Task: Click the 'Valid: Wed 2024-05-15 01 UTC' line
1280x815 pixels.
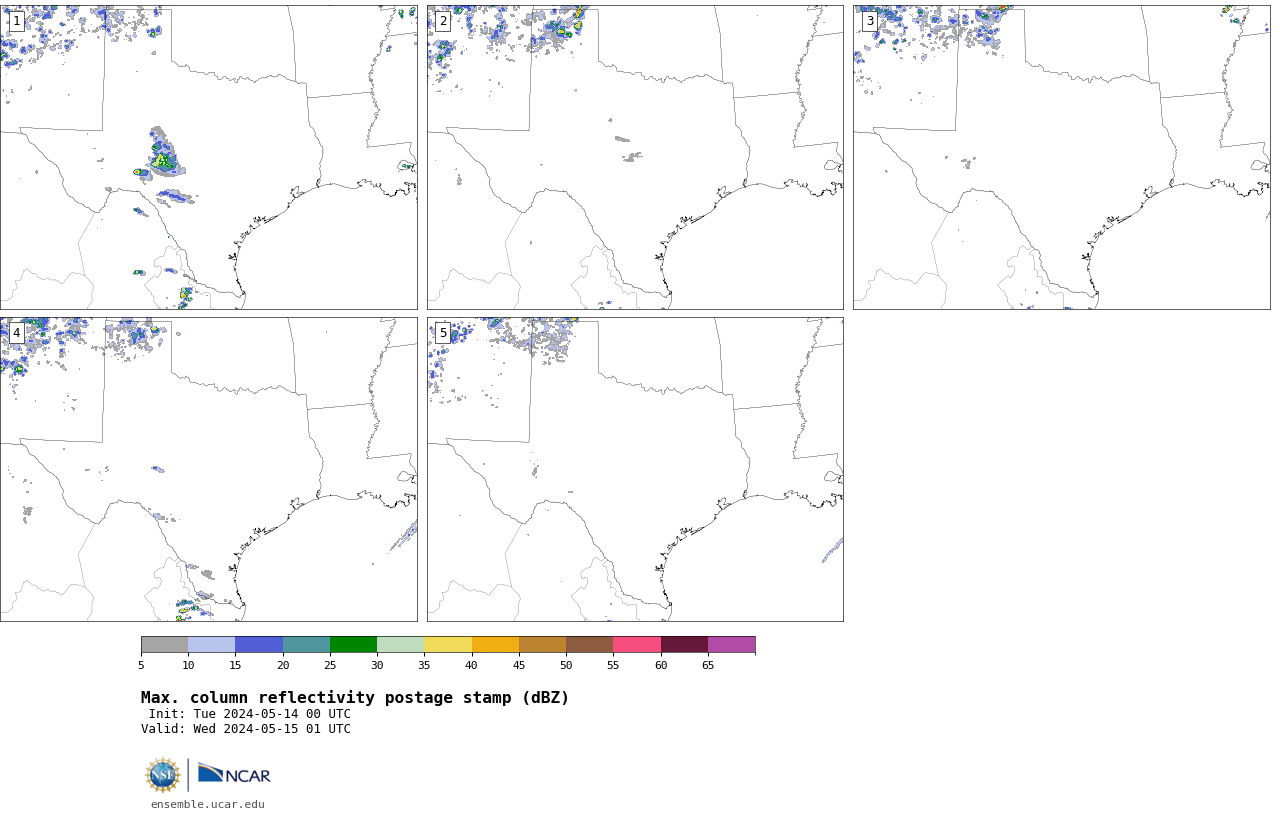Action: click(x=246, y=729)
